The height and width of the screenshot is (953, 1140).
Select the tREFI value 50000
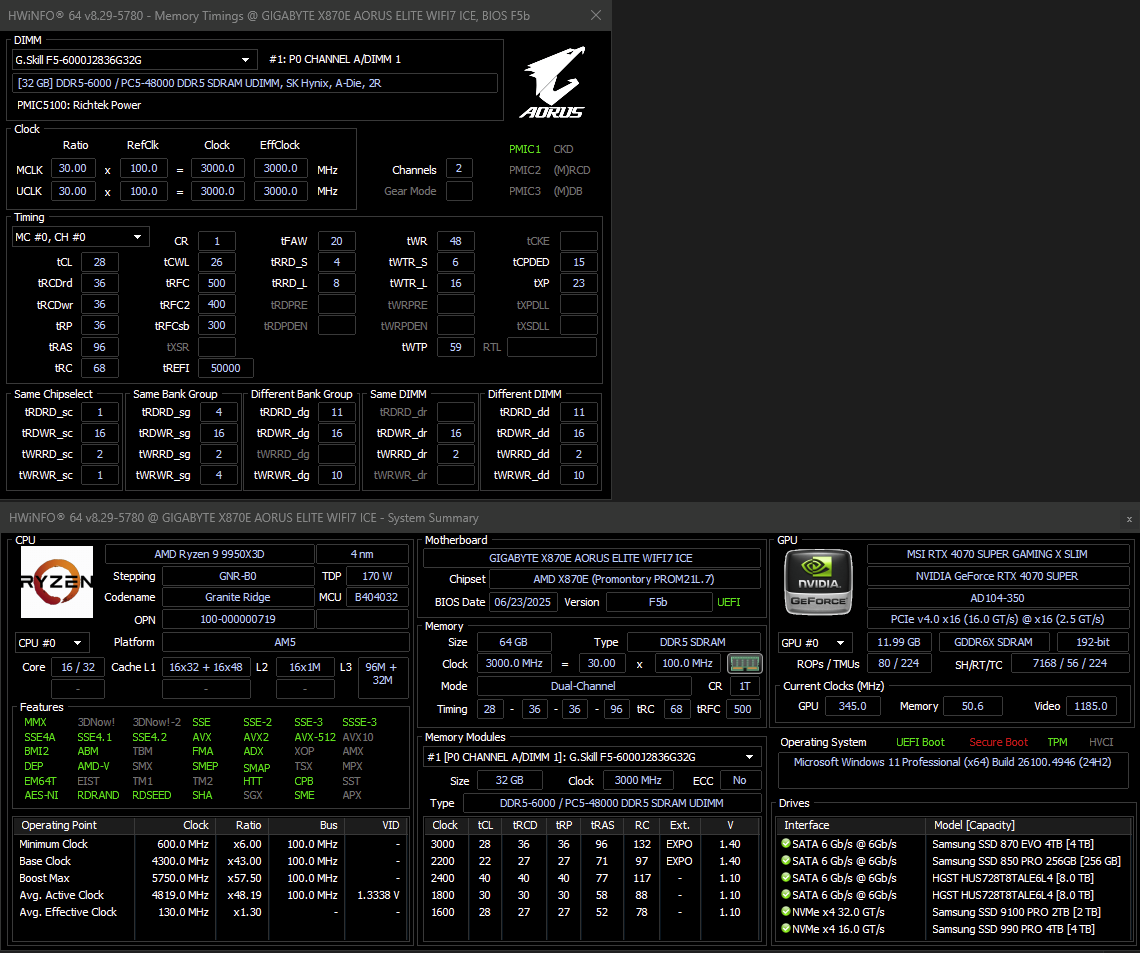point(225,368)
